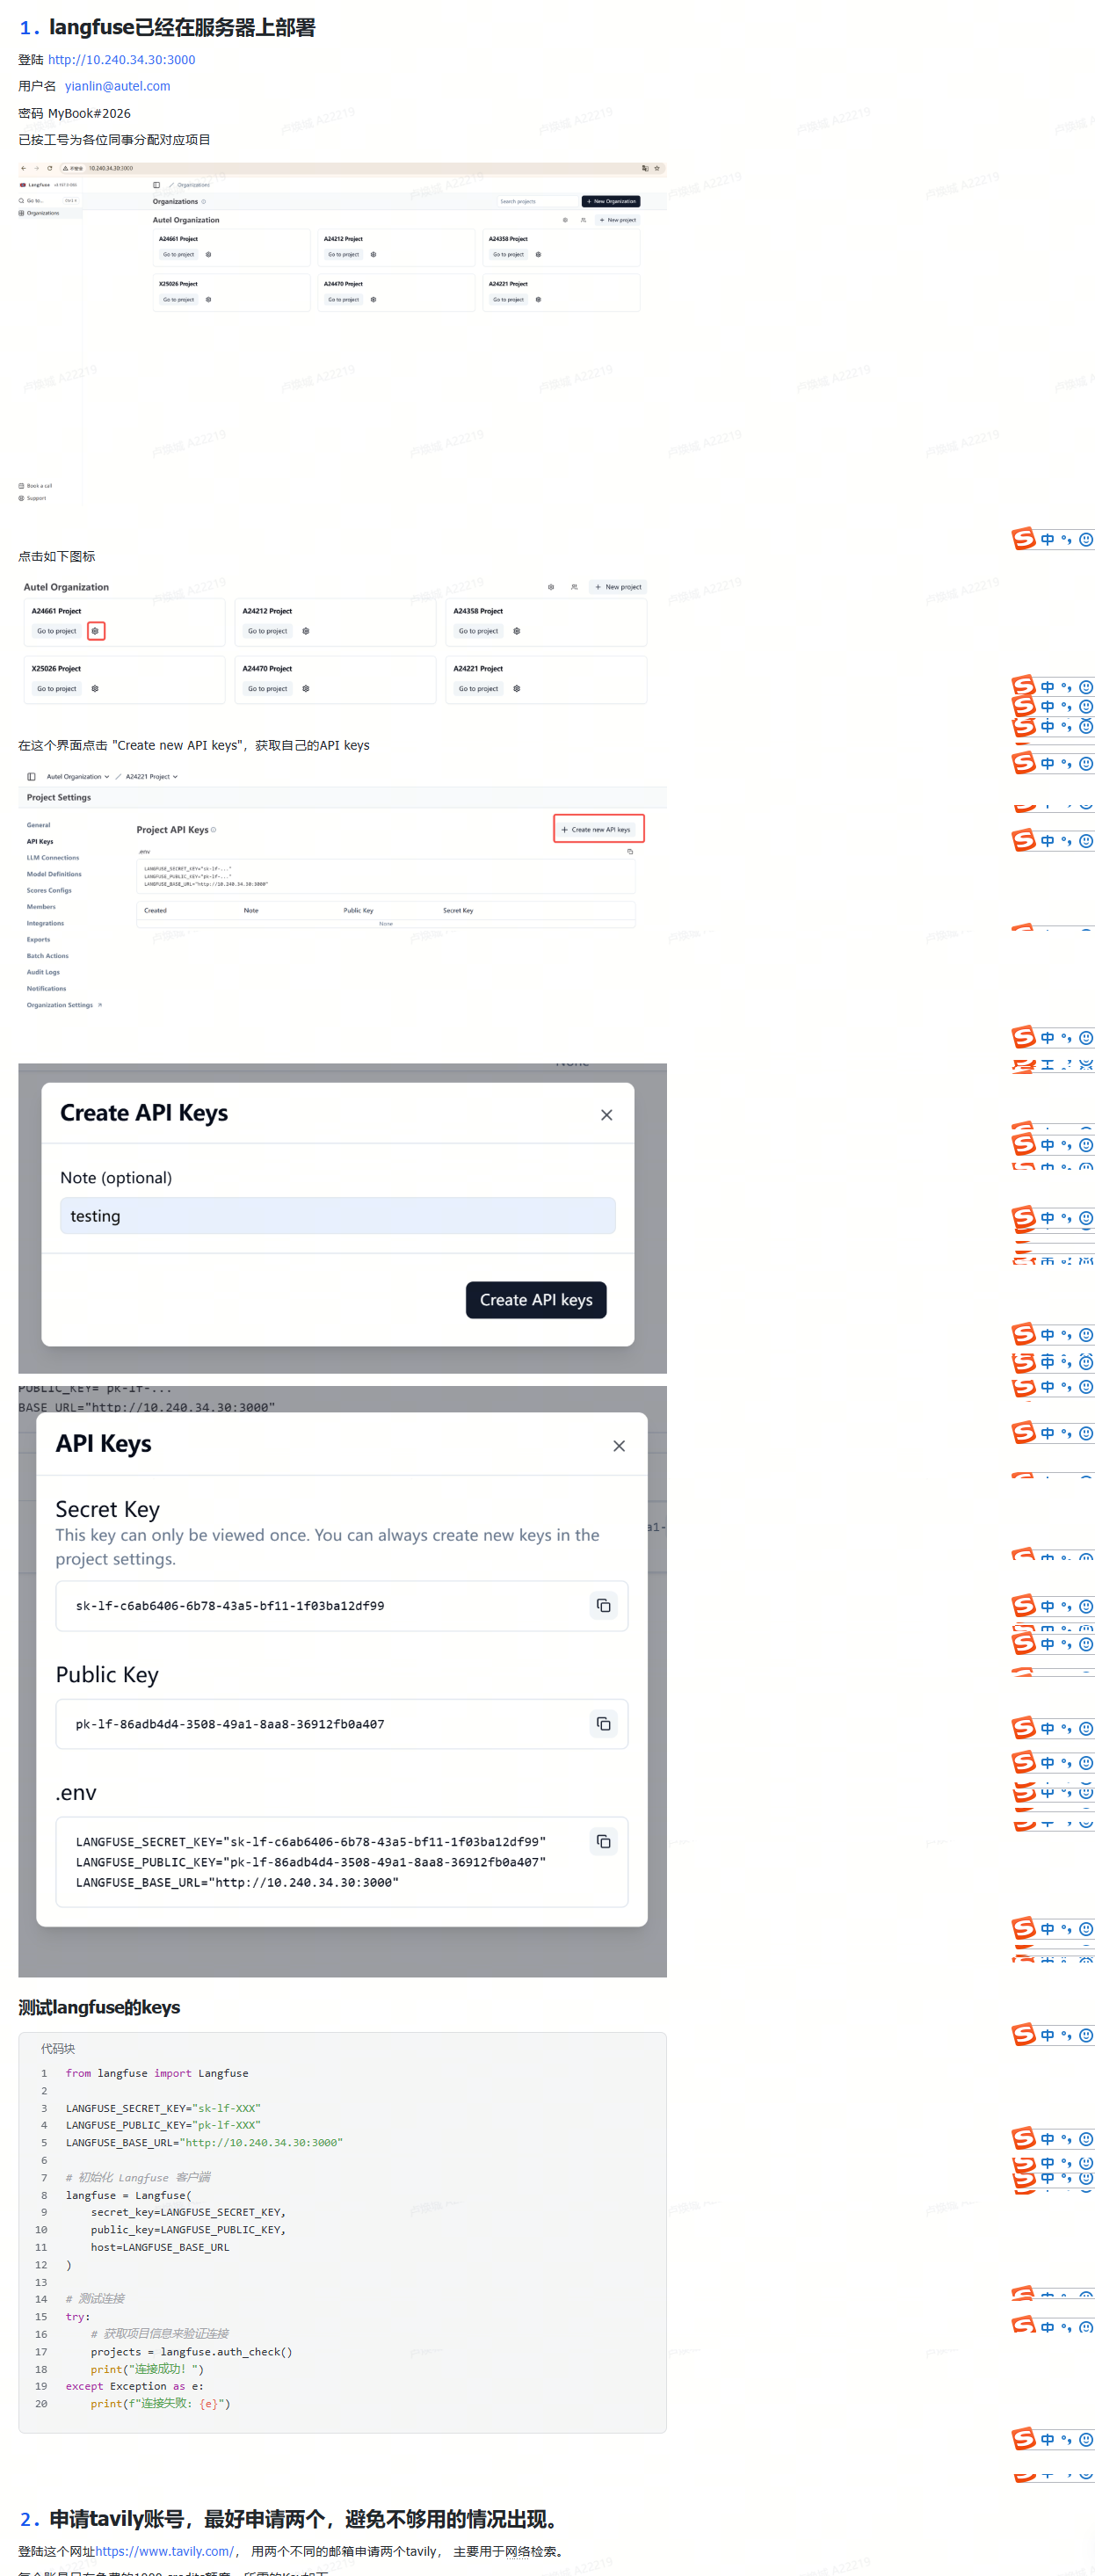Click the browser reload icon beside the address bar
1095x2576 pixels.
point(49,168)
